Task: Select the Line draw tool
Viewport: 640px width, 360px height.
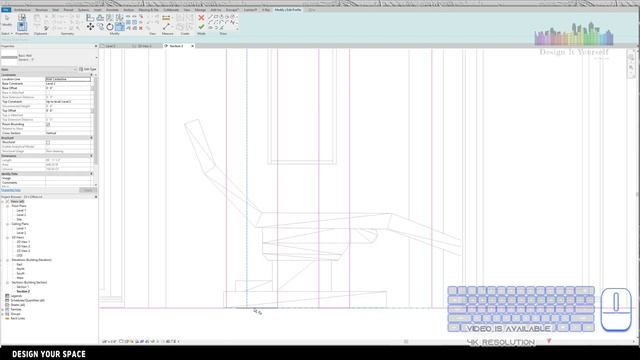Action: coord(211,17)
